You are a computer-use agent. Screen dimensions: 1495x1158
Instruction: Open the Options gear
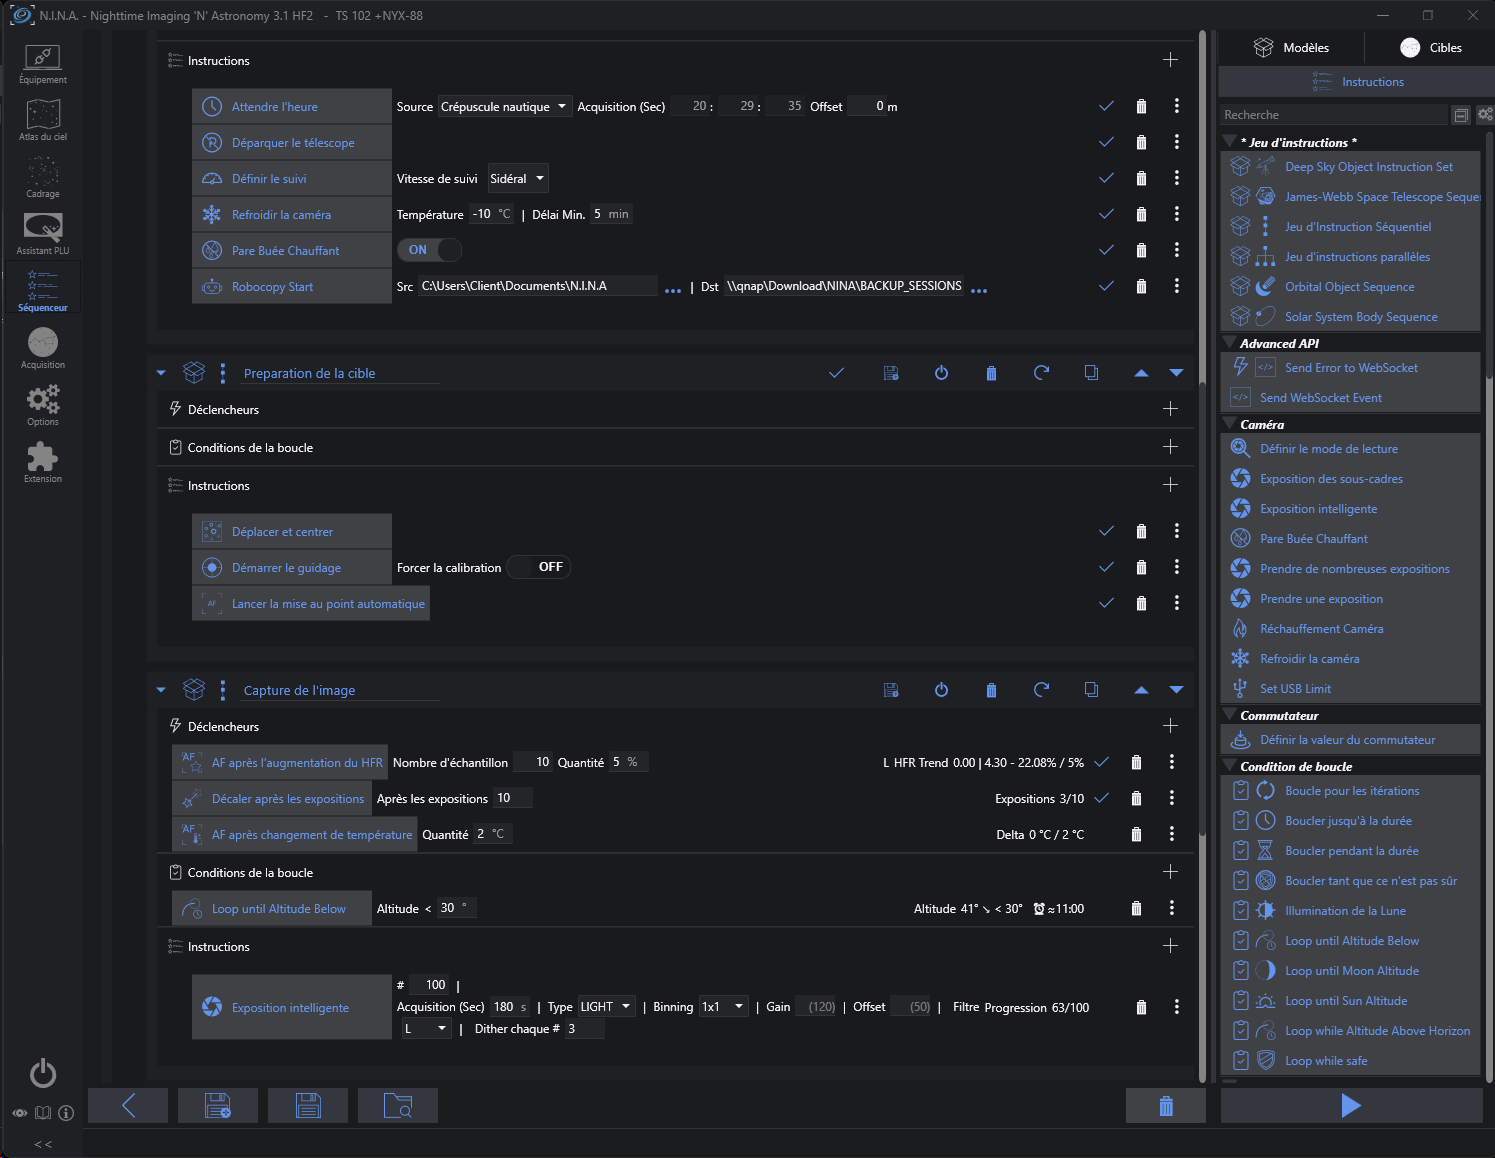tap(43, 406)
